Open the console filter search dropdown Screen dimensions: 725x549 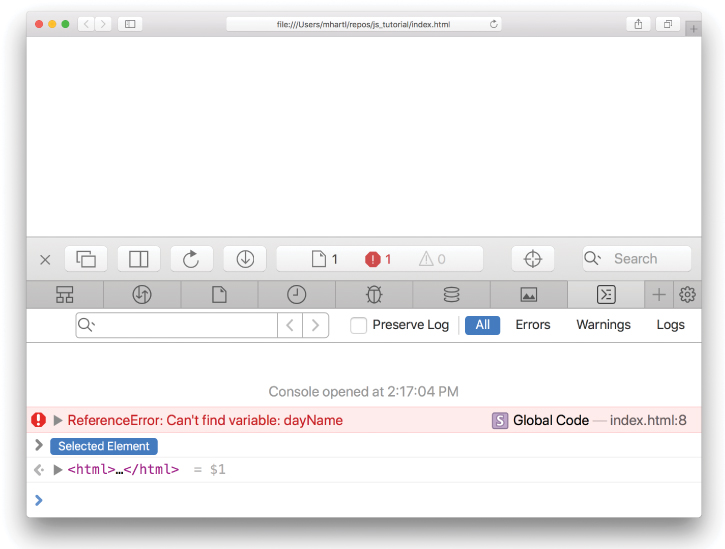[x=87, y=325]
